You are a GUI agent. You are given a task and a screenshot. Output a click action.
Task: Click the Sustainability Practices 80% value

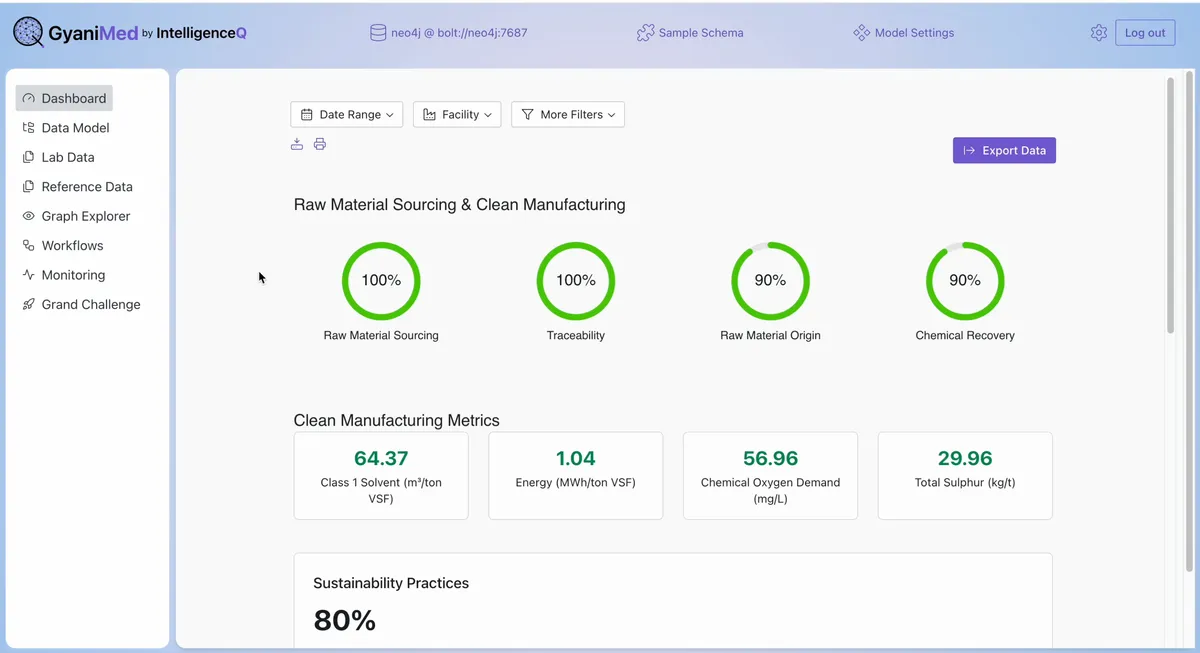pyautogui.click(x=345, y=621)
